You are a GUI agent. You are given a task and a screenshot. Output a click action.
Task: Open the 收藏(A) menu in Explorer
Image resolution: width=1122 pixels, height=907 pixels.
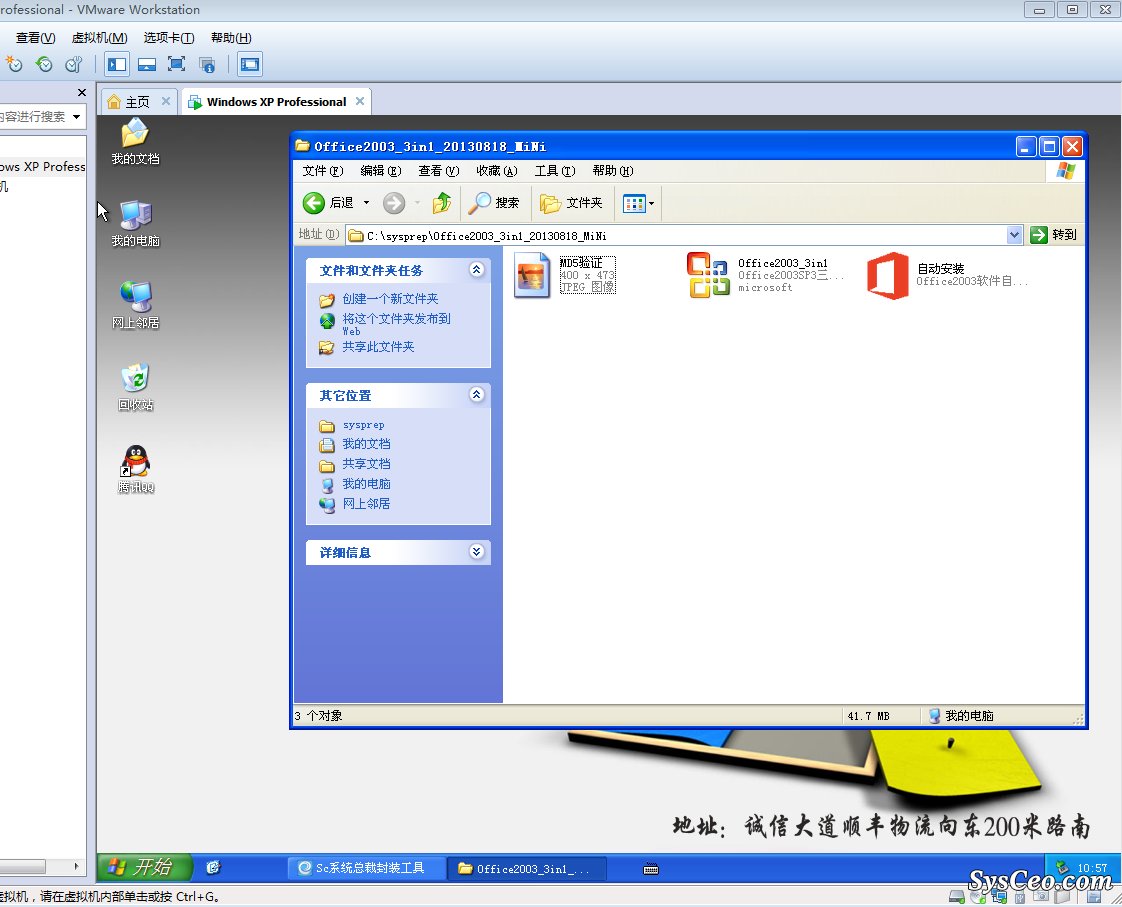click(x=497, y=171)
